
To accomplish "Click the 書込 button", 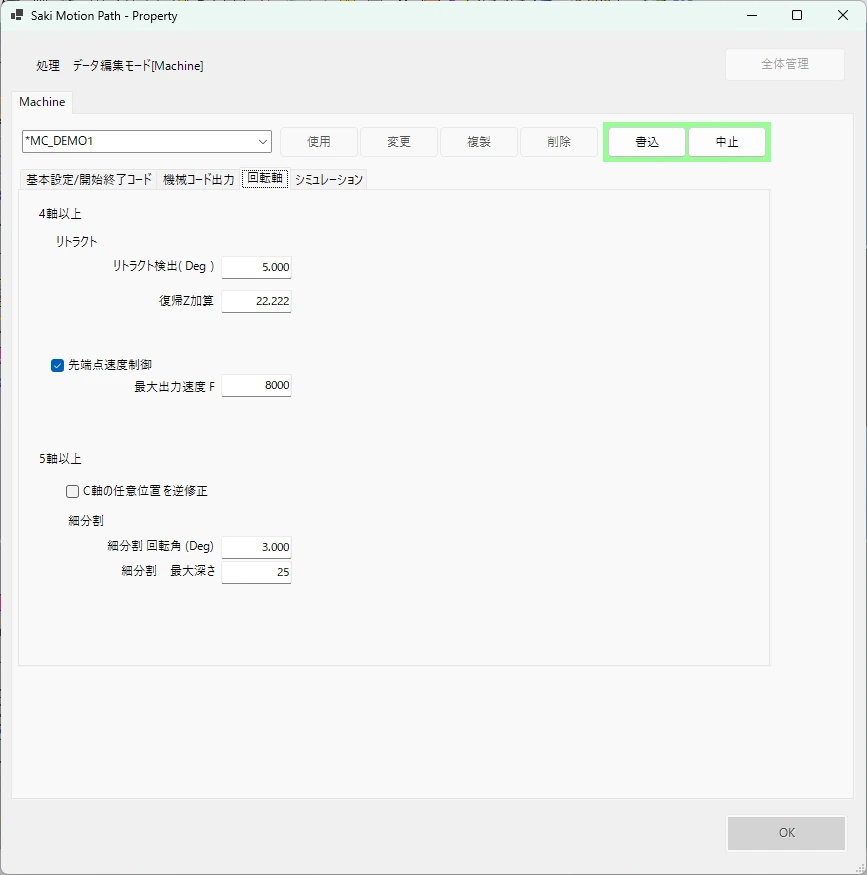I will (x=647, y=142).
